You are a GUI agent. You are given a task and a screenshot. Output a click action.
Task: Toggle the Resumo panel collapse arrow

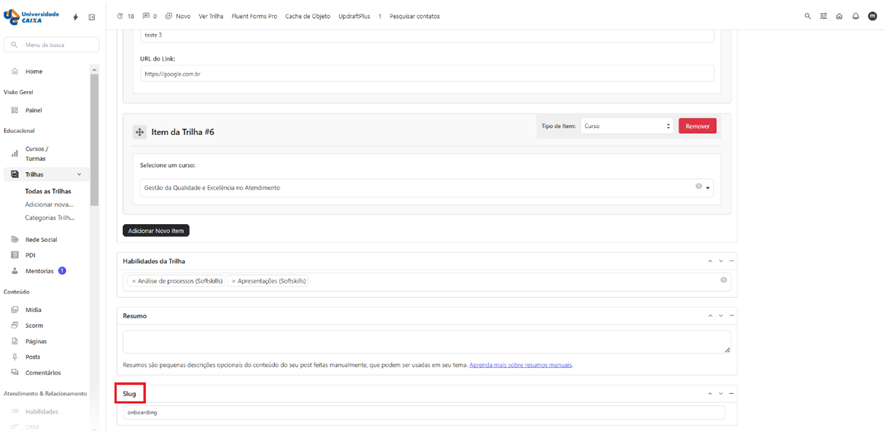(x=731, y=316)
